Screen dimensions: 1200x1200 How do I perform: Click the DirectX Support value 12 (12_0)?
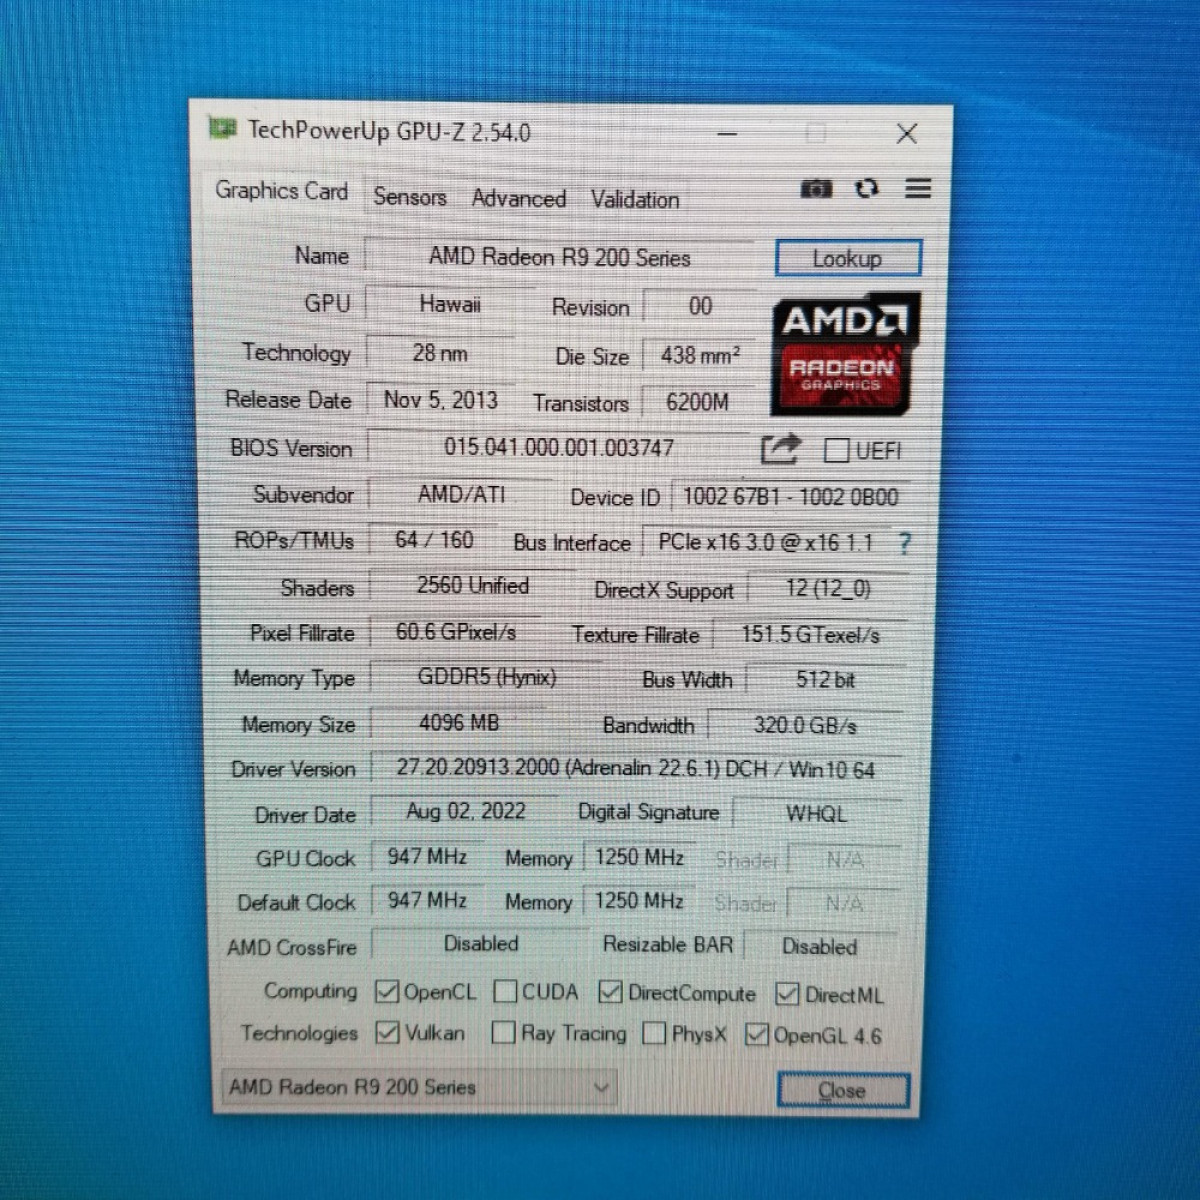tap(828, 588)
